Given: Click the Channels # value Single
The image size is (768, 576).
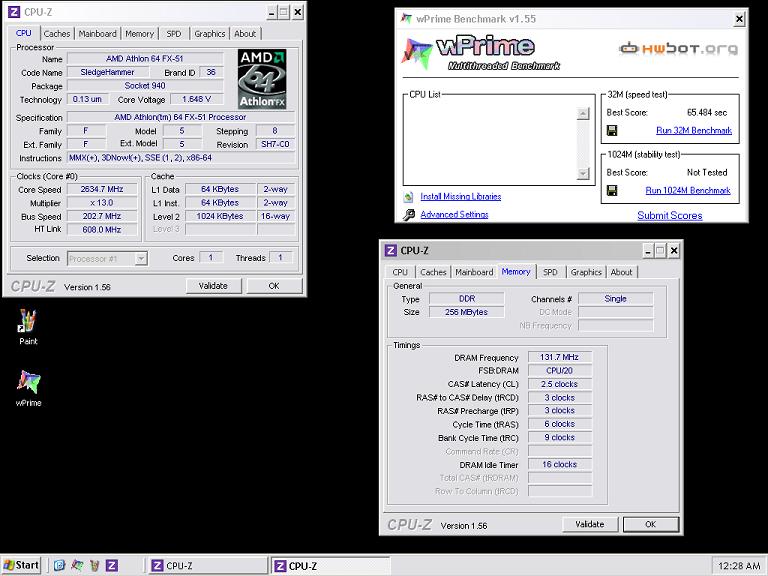Looking at the screenshot, I should 616,299.
